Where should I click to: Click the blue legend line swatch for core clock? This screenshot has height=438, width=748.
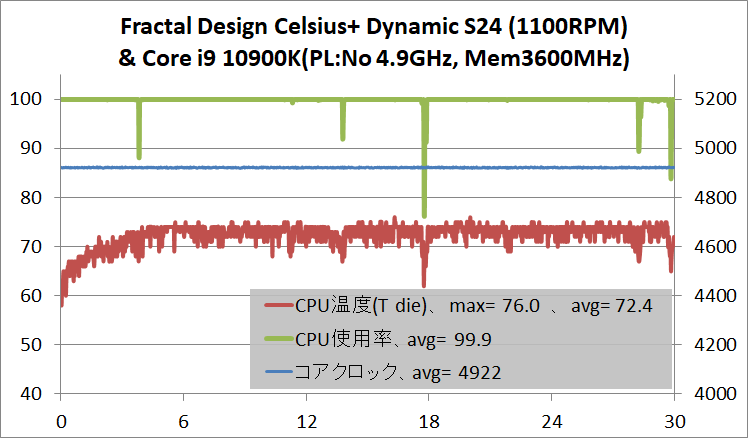click(279, 371)
